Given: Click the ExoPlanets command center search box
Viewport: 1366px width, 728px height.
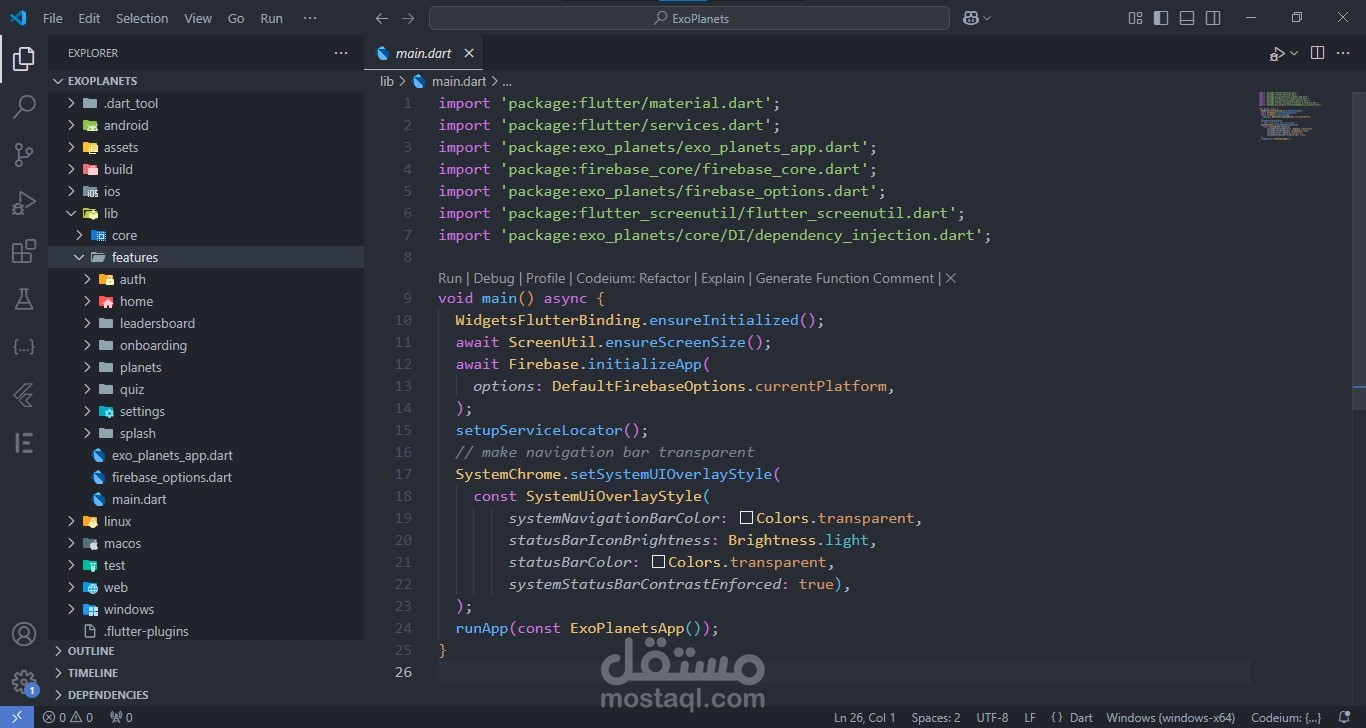Looking at the screenshot, I should [x=689, y=18].
